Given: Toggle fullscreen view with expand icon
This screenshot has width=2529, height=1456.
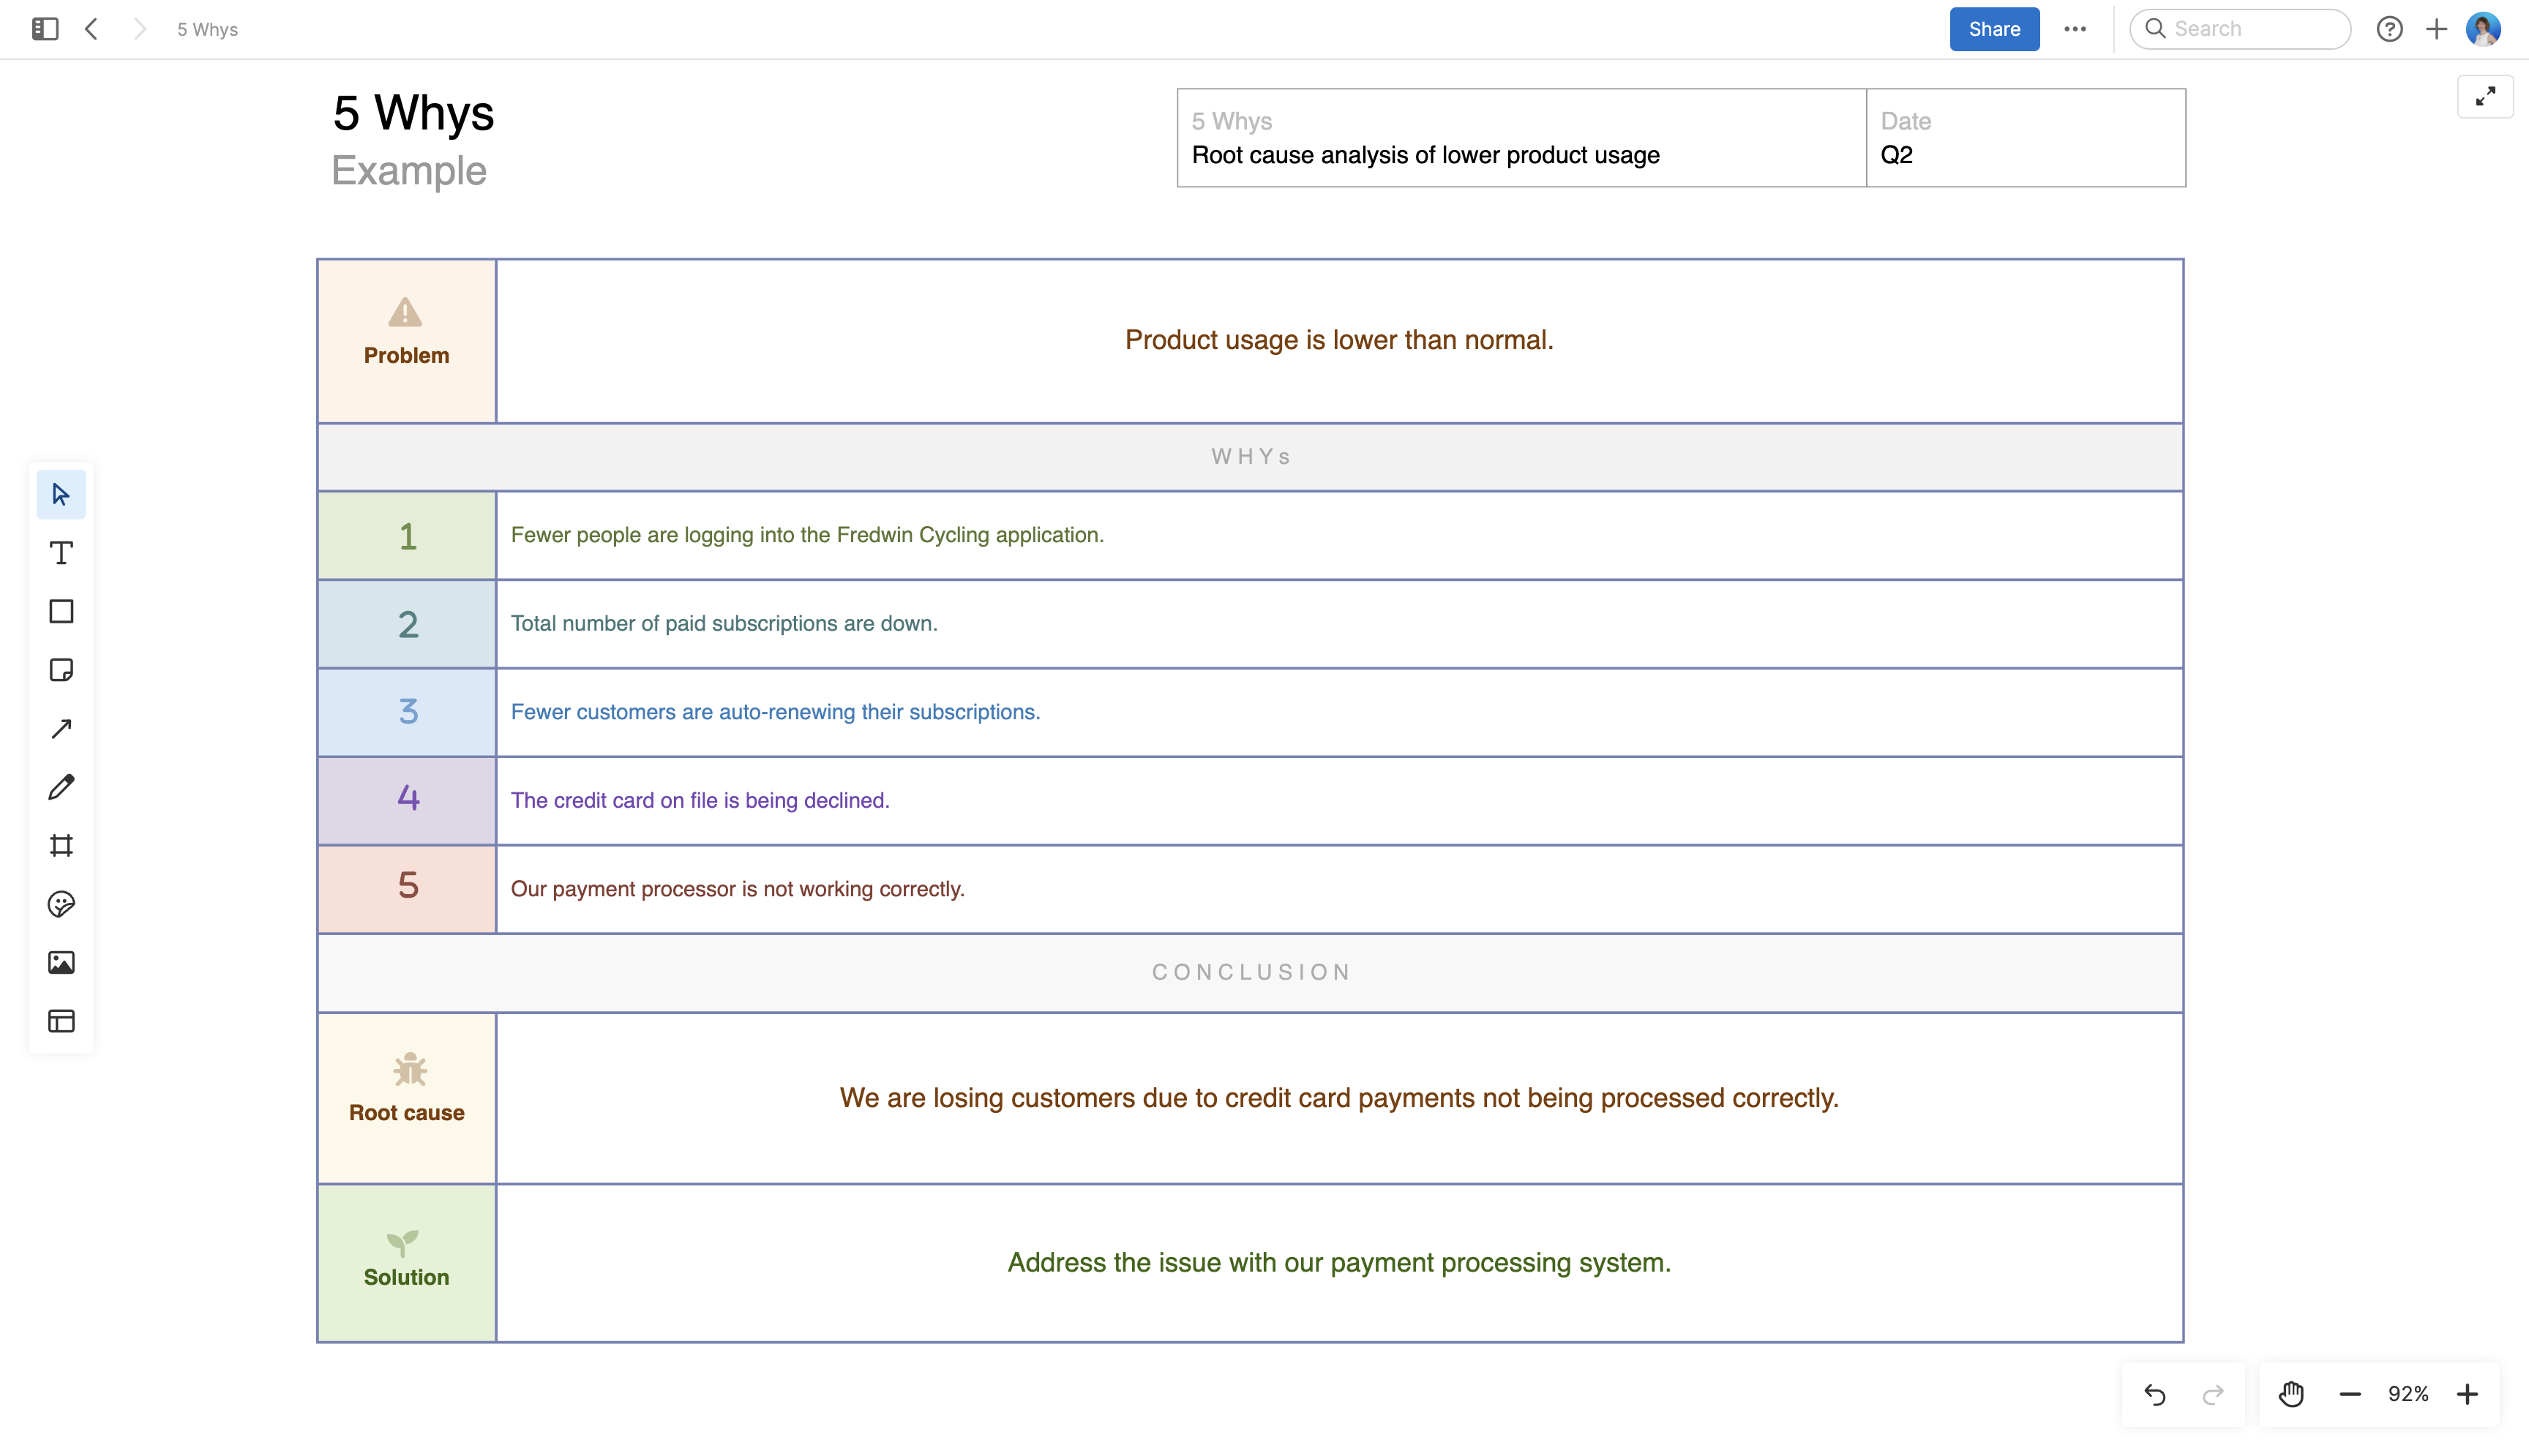Looking at the screenshot, I should click(x=2485, y=96).
